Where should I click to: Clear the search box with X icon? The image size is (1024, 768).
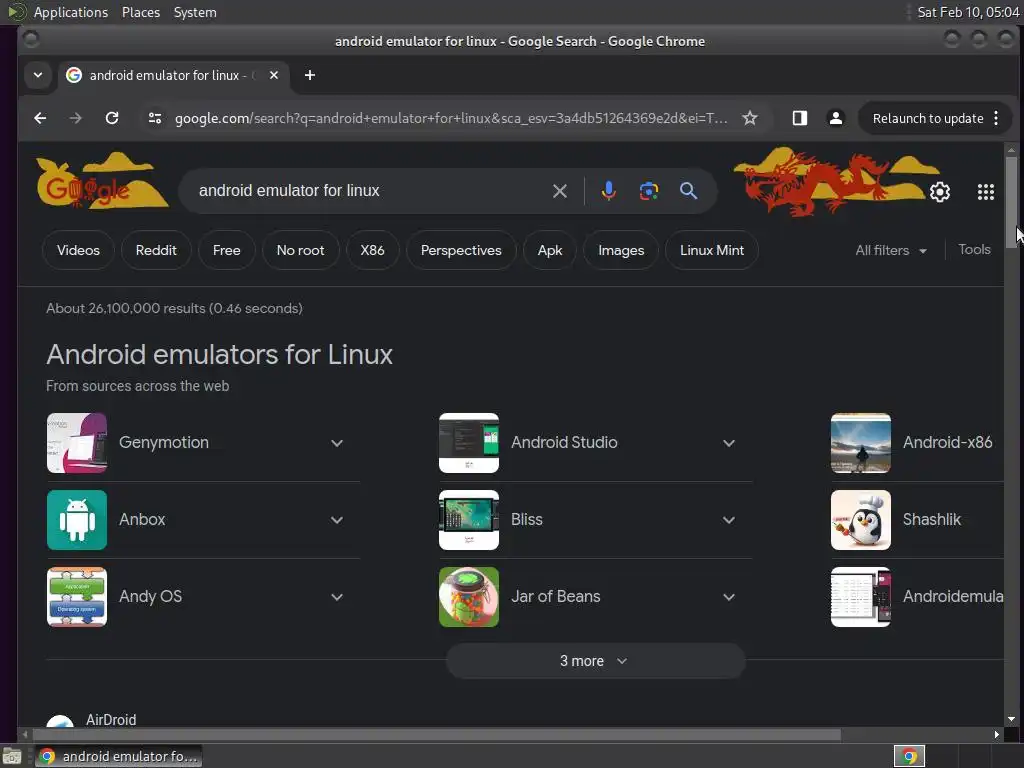coord(560,191)
